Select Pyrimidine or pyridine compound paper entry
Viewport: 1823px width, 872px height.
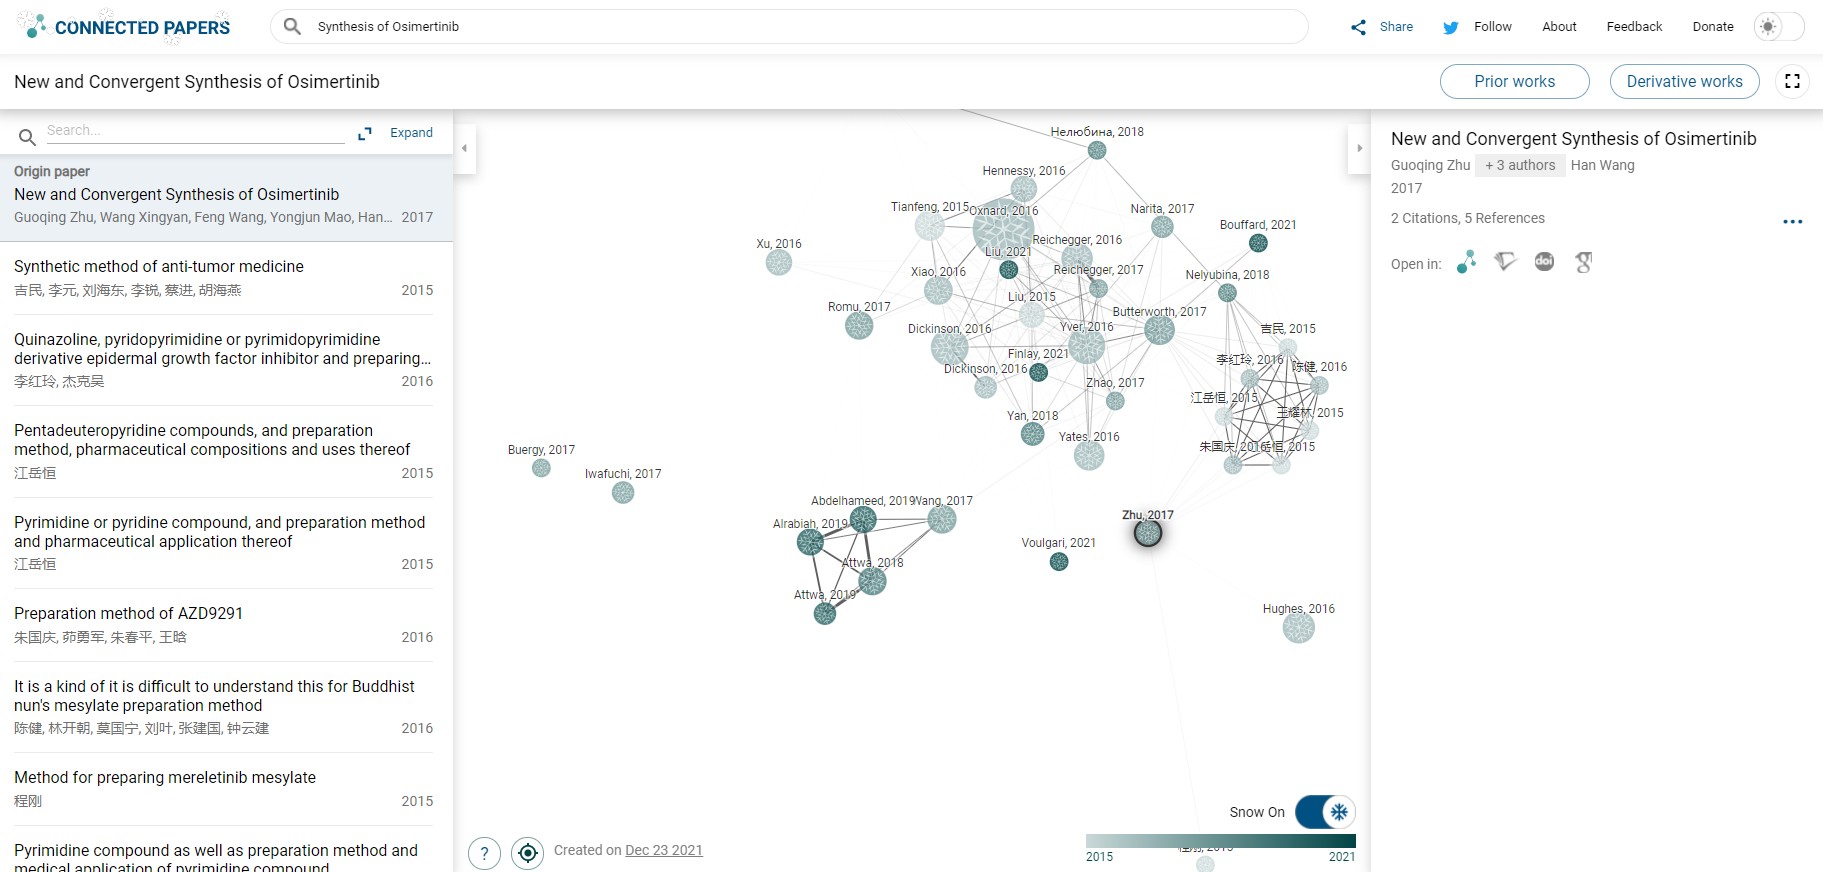coord(226,543)
